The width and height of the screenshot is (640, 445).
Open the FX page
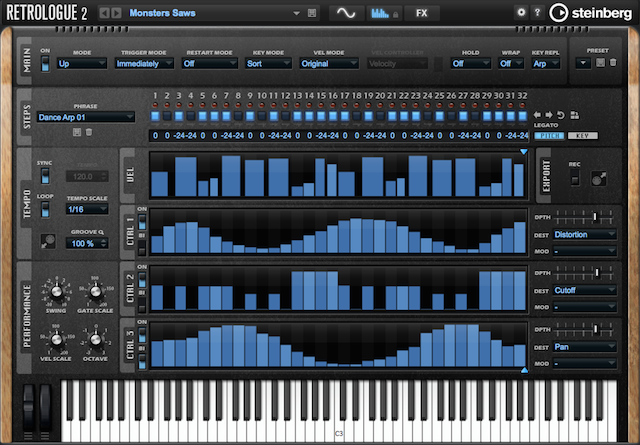[x=422, y=13]
